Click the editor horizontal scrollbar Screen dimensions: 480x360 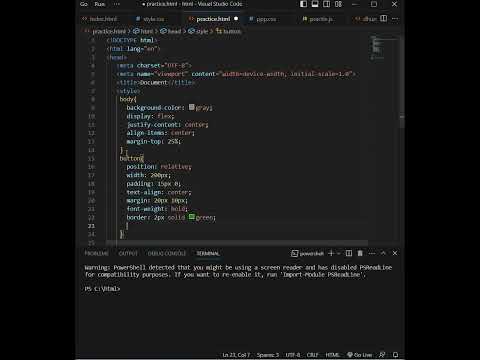click(x=237, y=243)
